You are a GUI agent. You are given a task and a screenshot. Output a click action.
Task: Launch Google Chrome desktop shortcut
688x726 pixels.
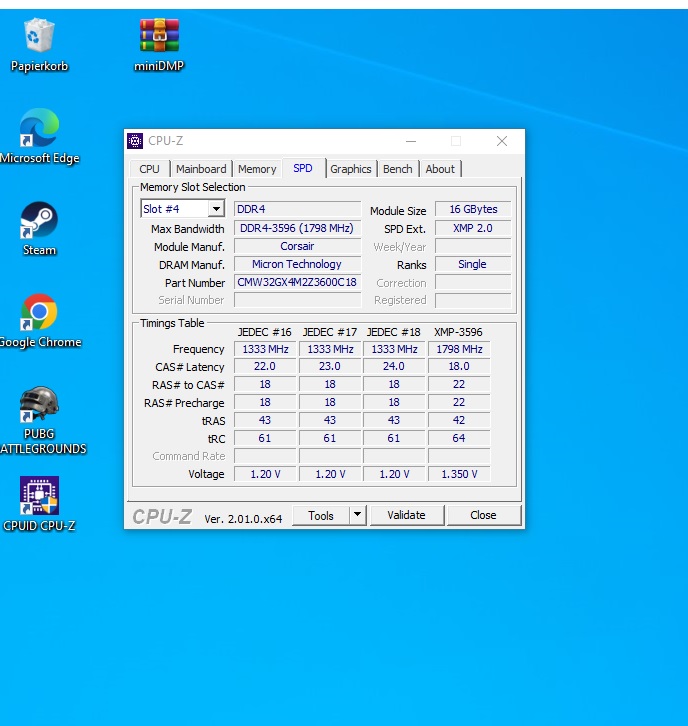39,320
